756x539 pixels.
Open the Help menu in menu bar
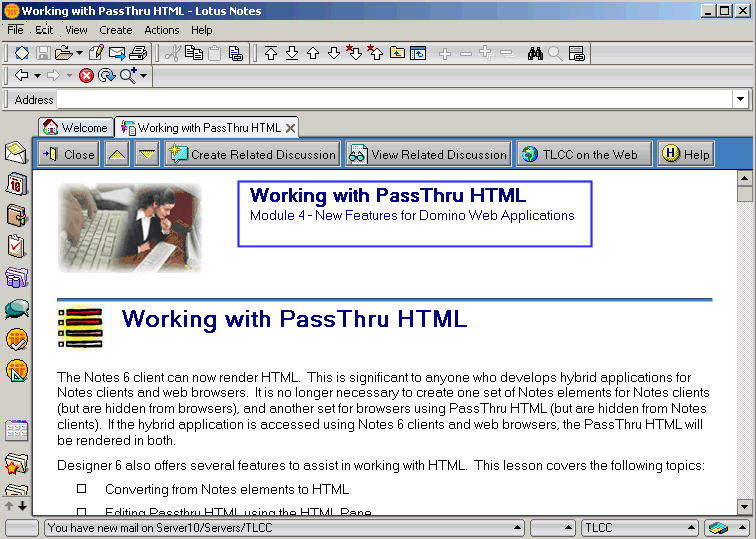pos(202,30)
